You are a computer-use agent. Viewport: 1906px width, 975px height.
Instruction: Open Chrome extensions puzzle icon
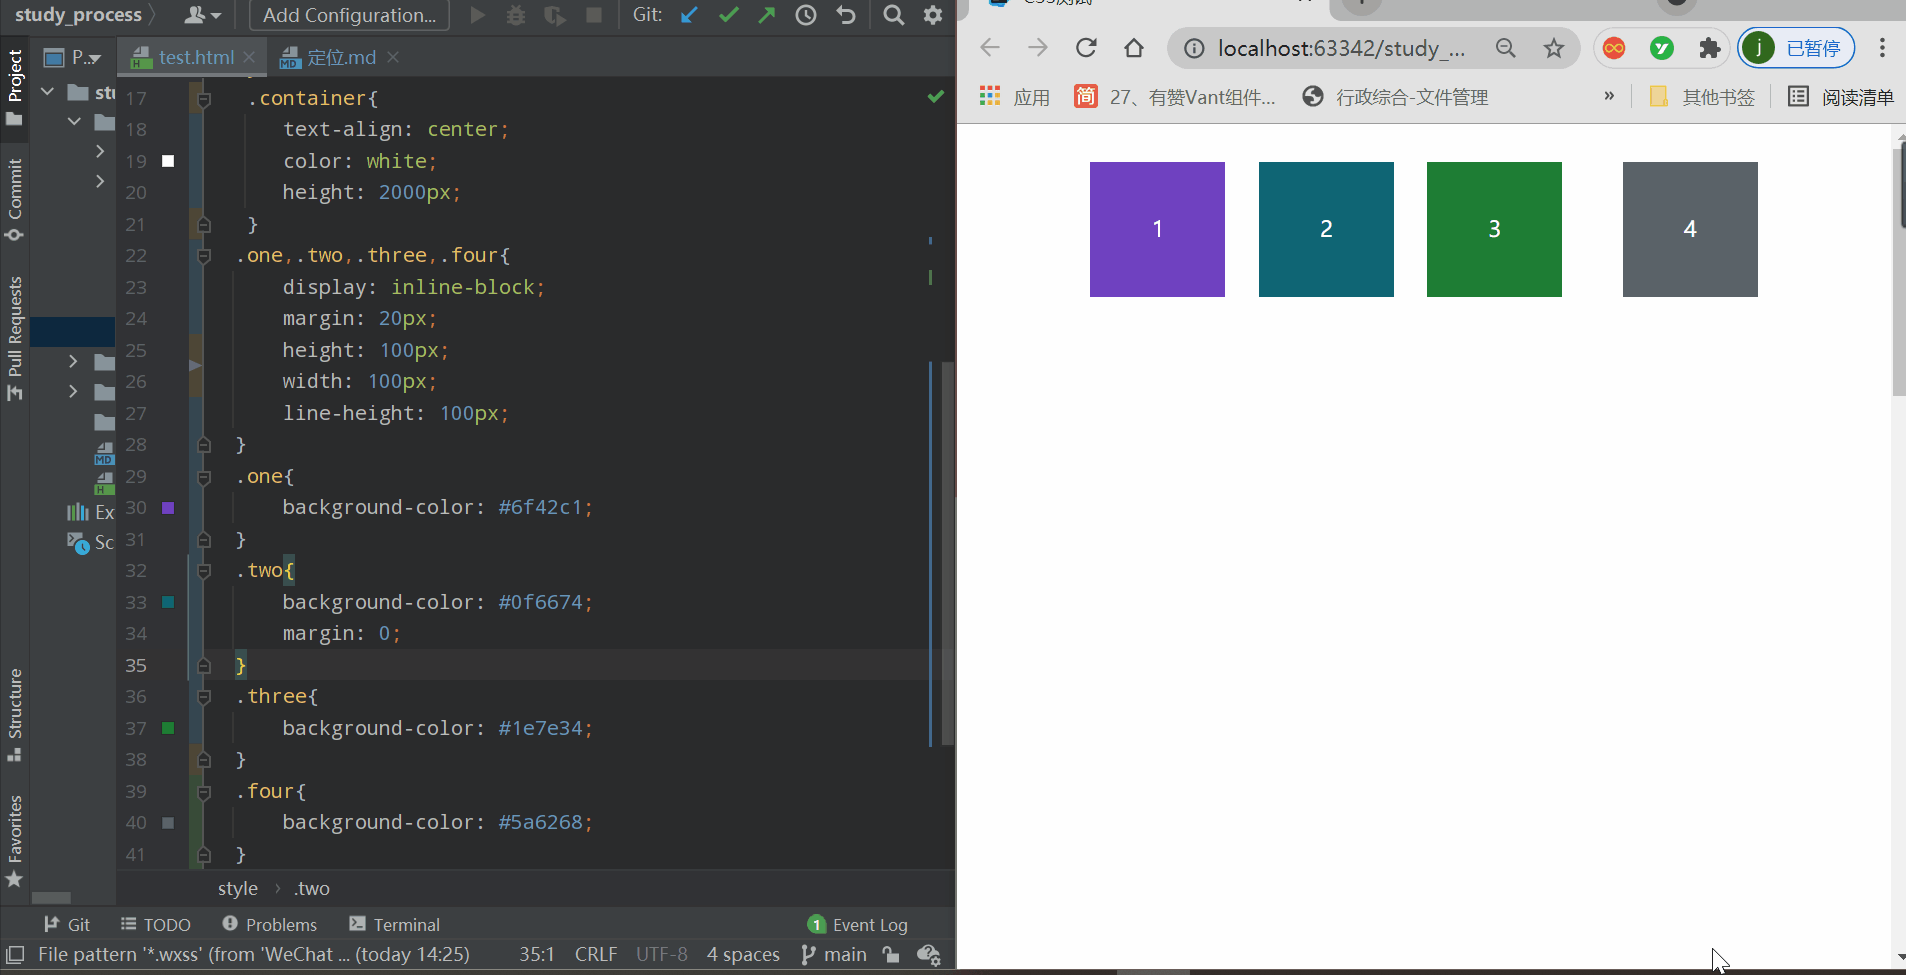coord(1710,48)
